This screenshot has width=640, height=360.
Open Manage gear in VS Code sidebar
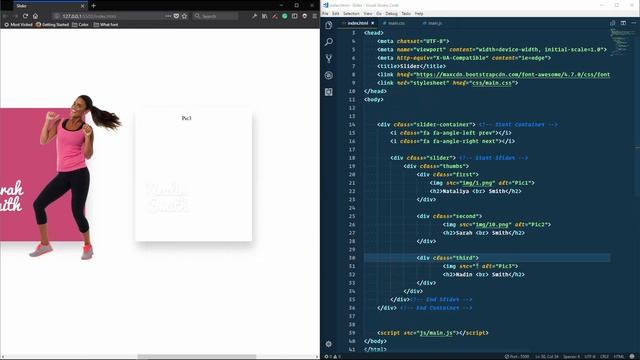(x=329, y=344)
